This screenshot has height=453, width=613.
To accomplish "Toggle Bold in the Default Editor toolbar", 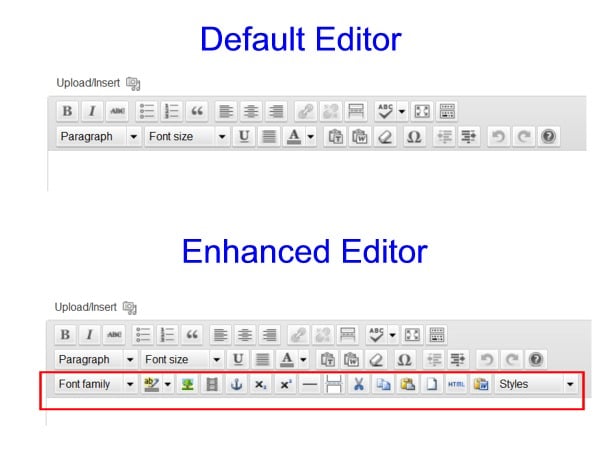I will 67,111.
